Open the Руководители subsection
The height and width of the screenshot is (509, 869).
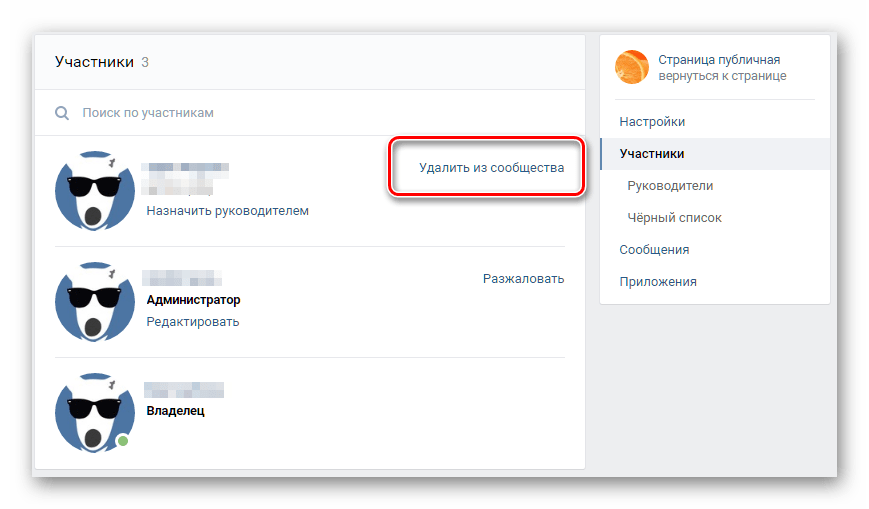tap(670, 186)
